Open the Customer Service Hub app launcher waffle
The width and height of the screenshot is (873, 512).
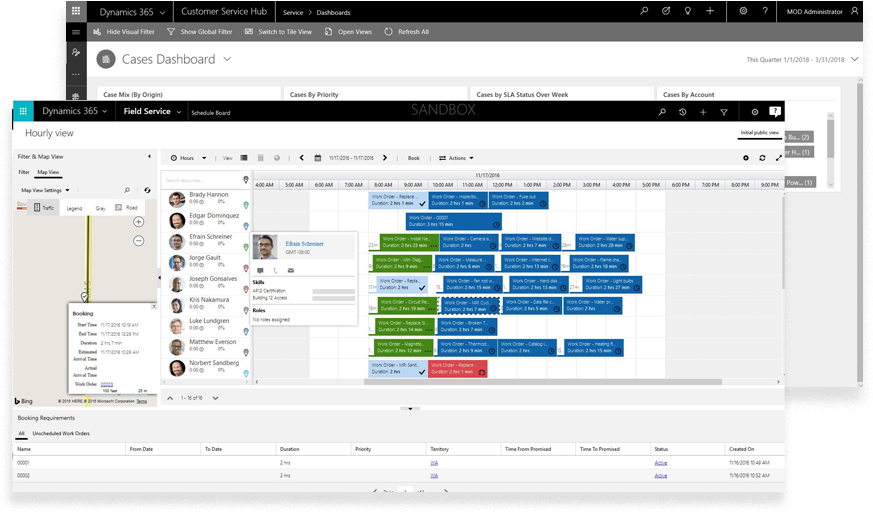pyautogui.click(x=76, y=11)
